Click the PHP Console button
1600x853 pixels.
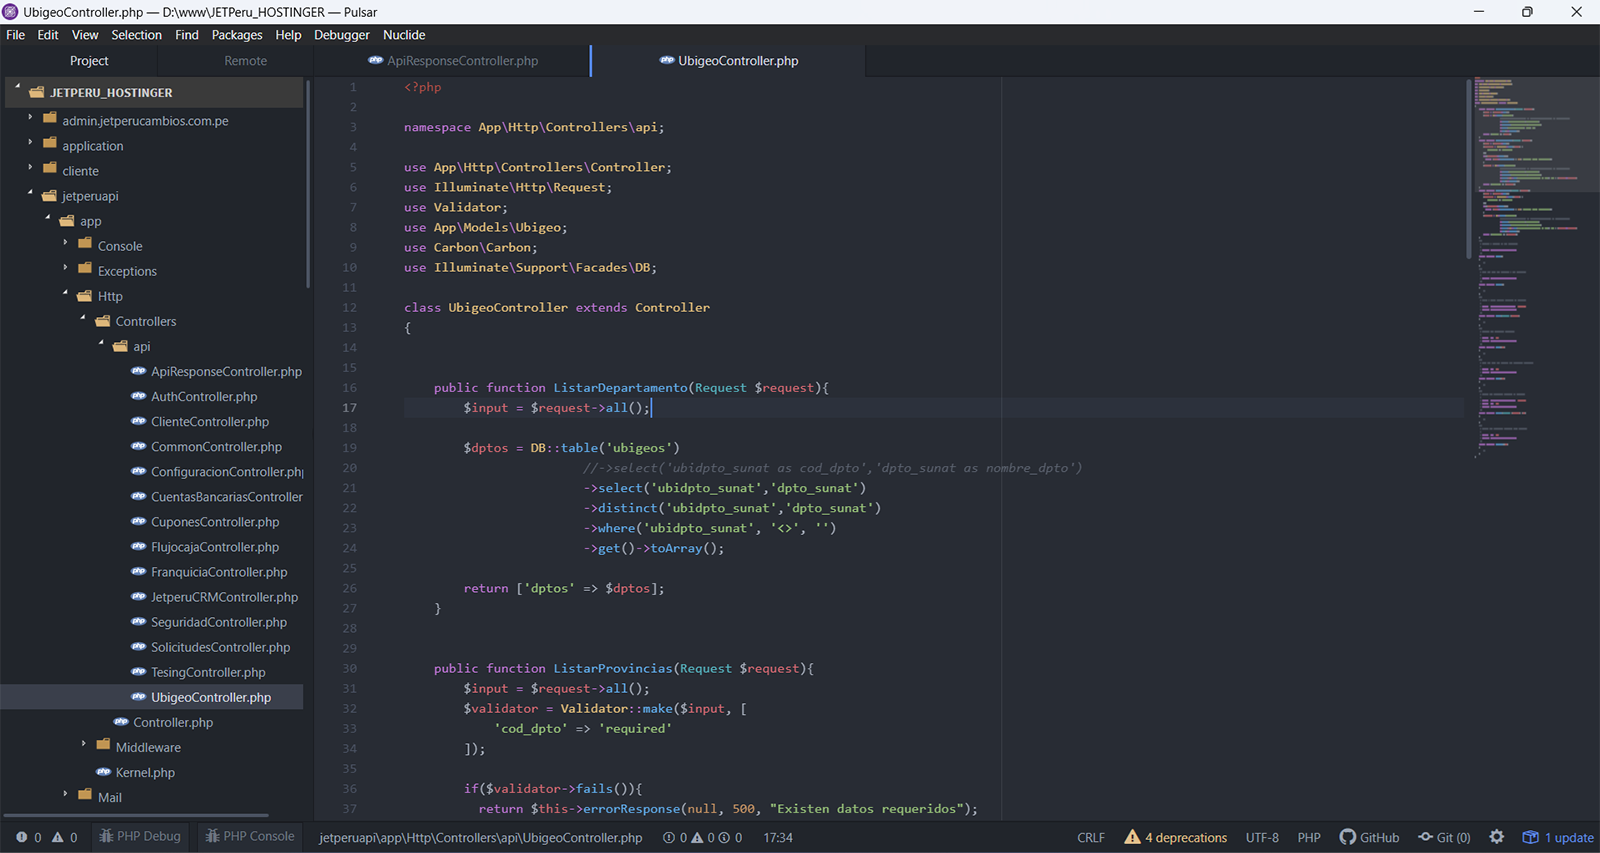click(250, 836)
